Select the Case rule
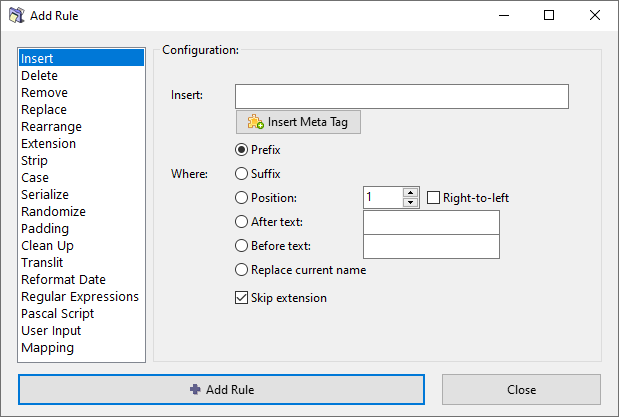This screenshot has height=417, width=619. 81,177
